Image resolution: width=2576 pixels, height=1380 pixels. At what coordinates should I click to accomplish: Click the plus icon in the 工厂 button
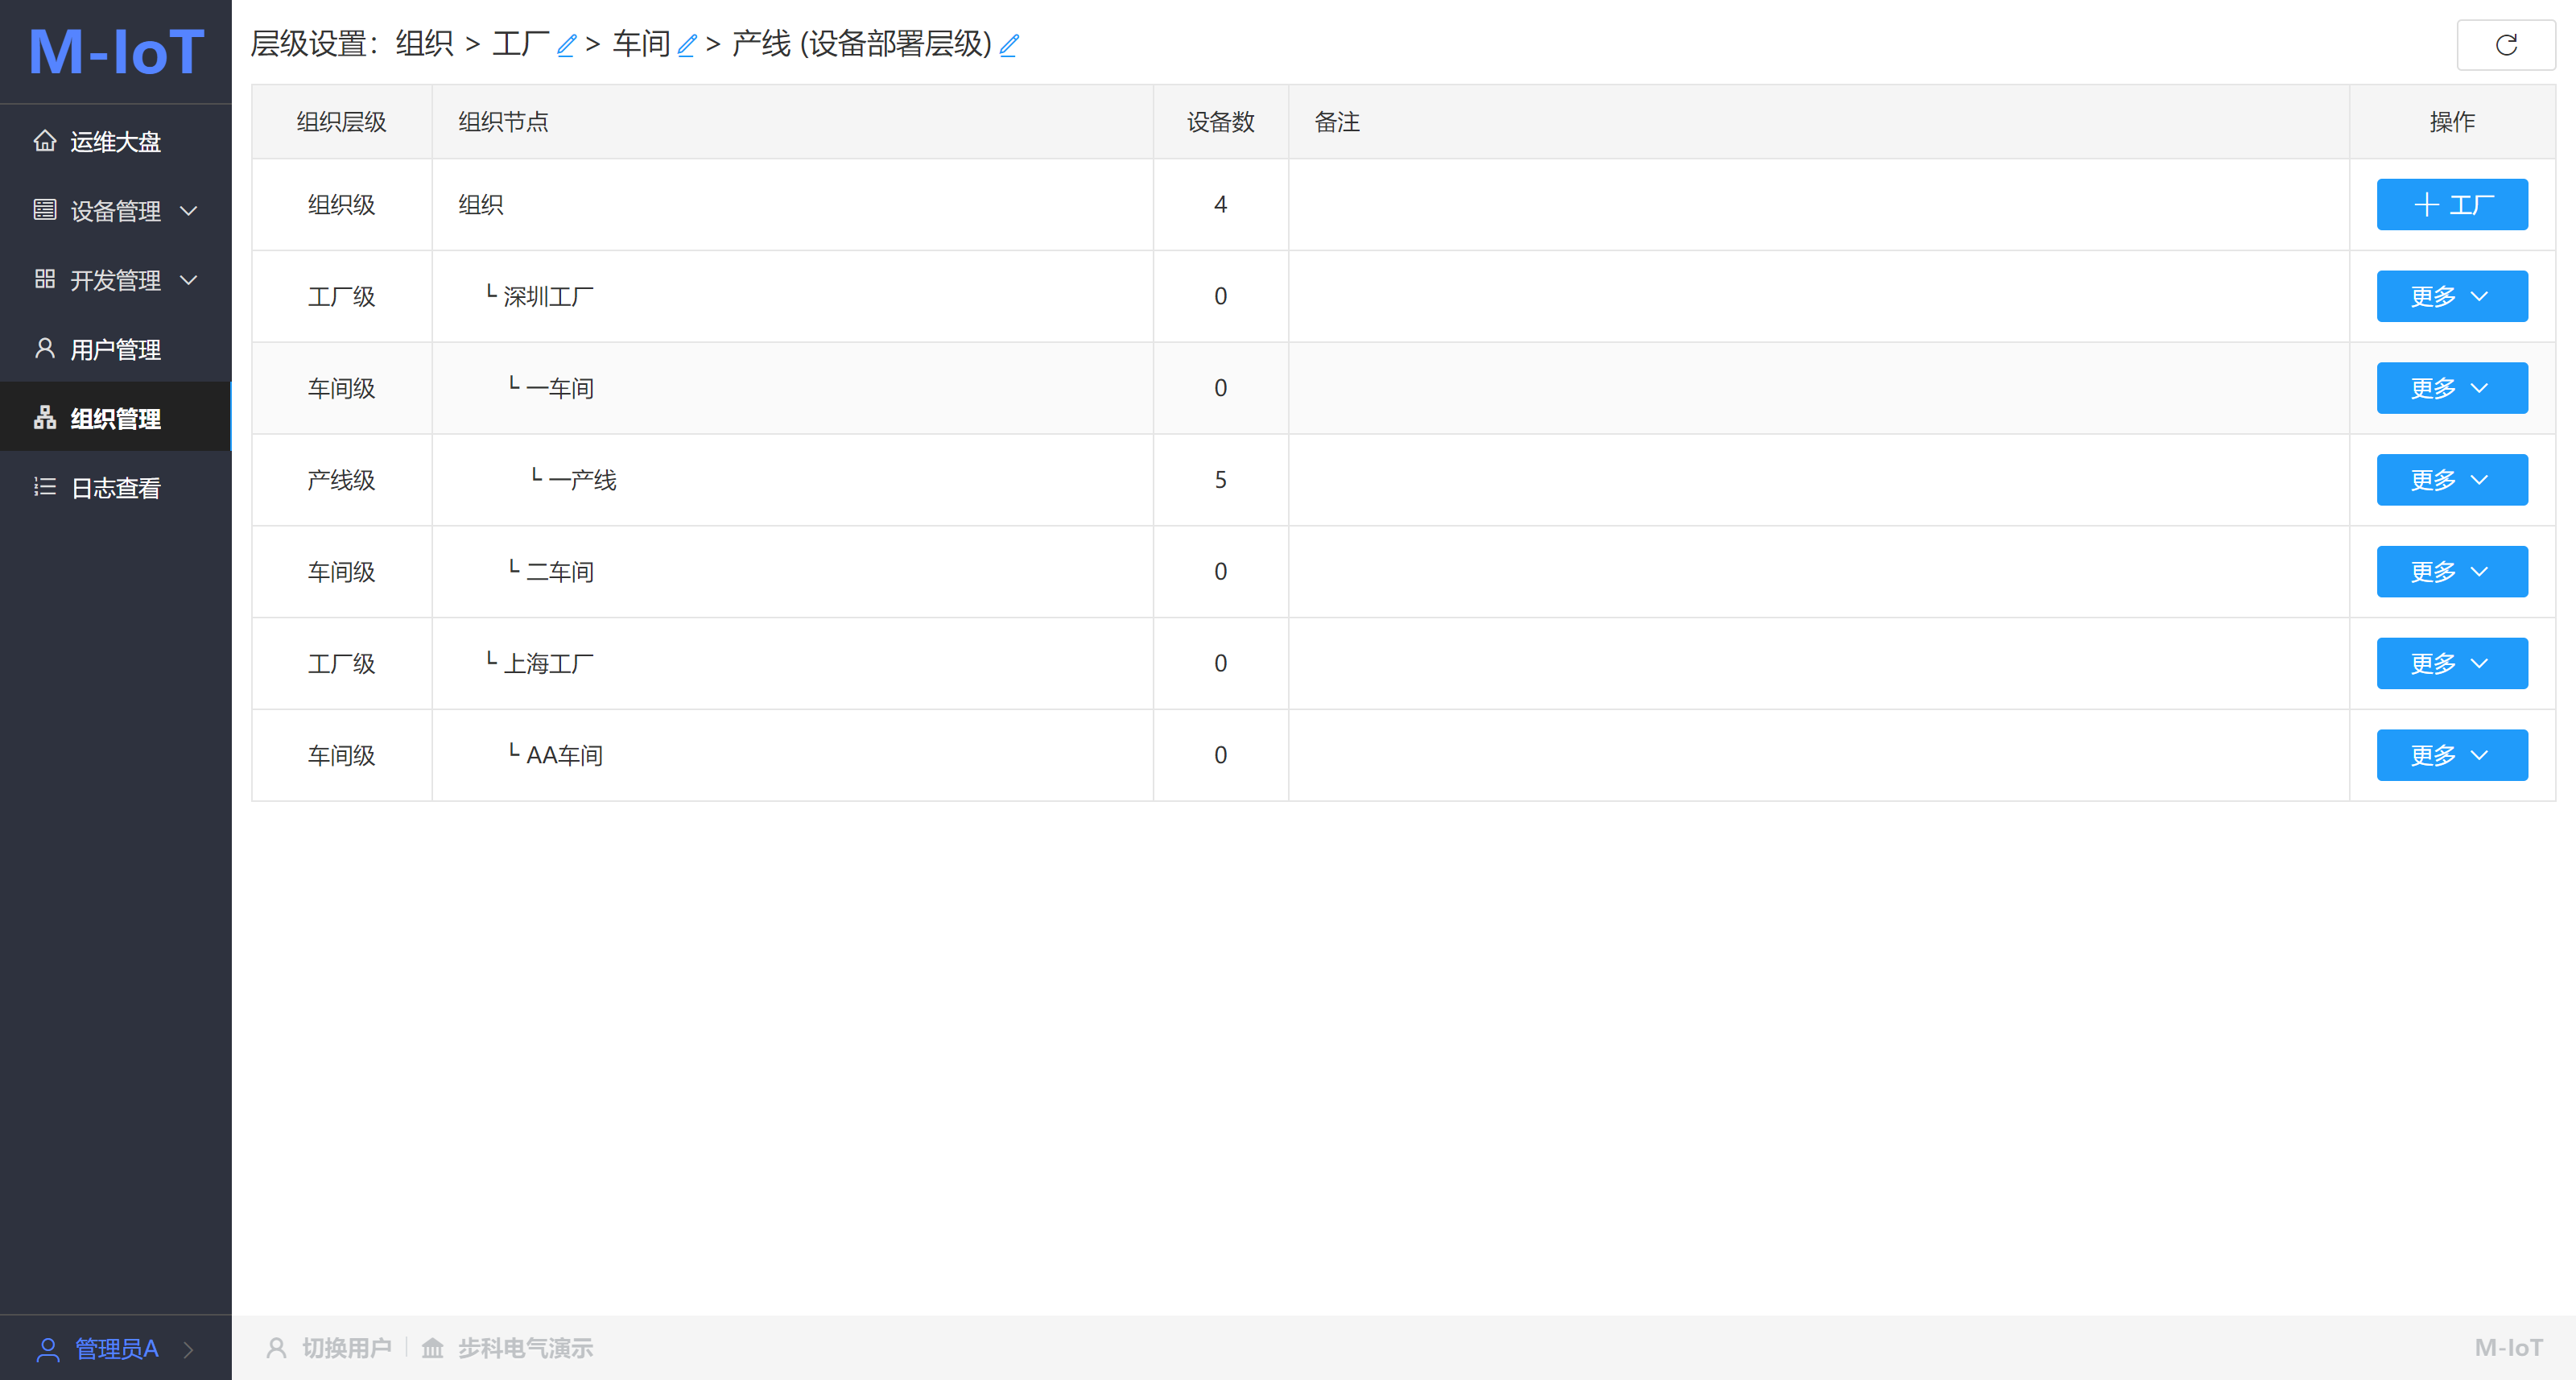2426,205
